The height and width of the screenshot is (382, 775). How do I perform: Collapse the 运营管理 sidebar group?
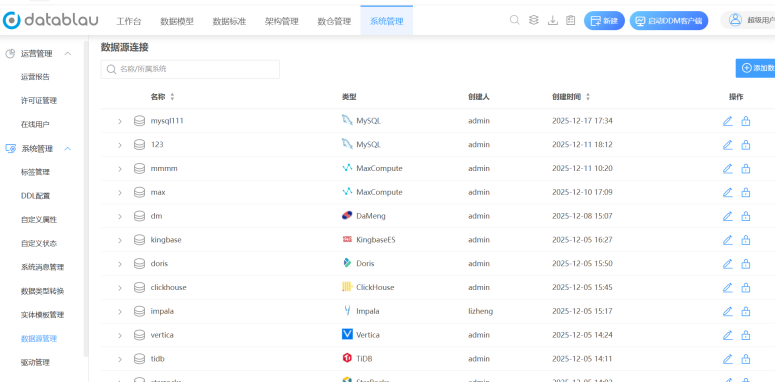coord(68,53)
